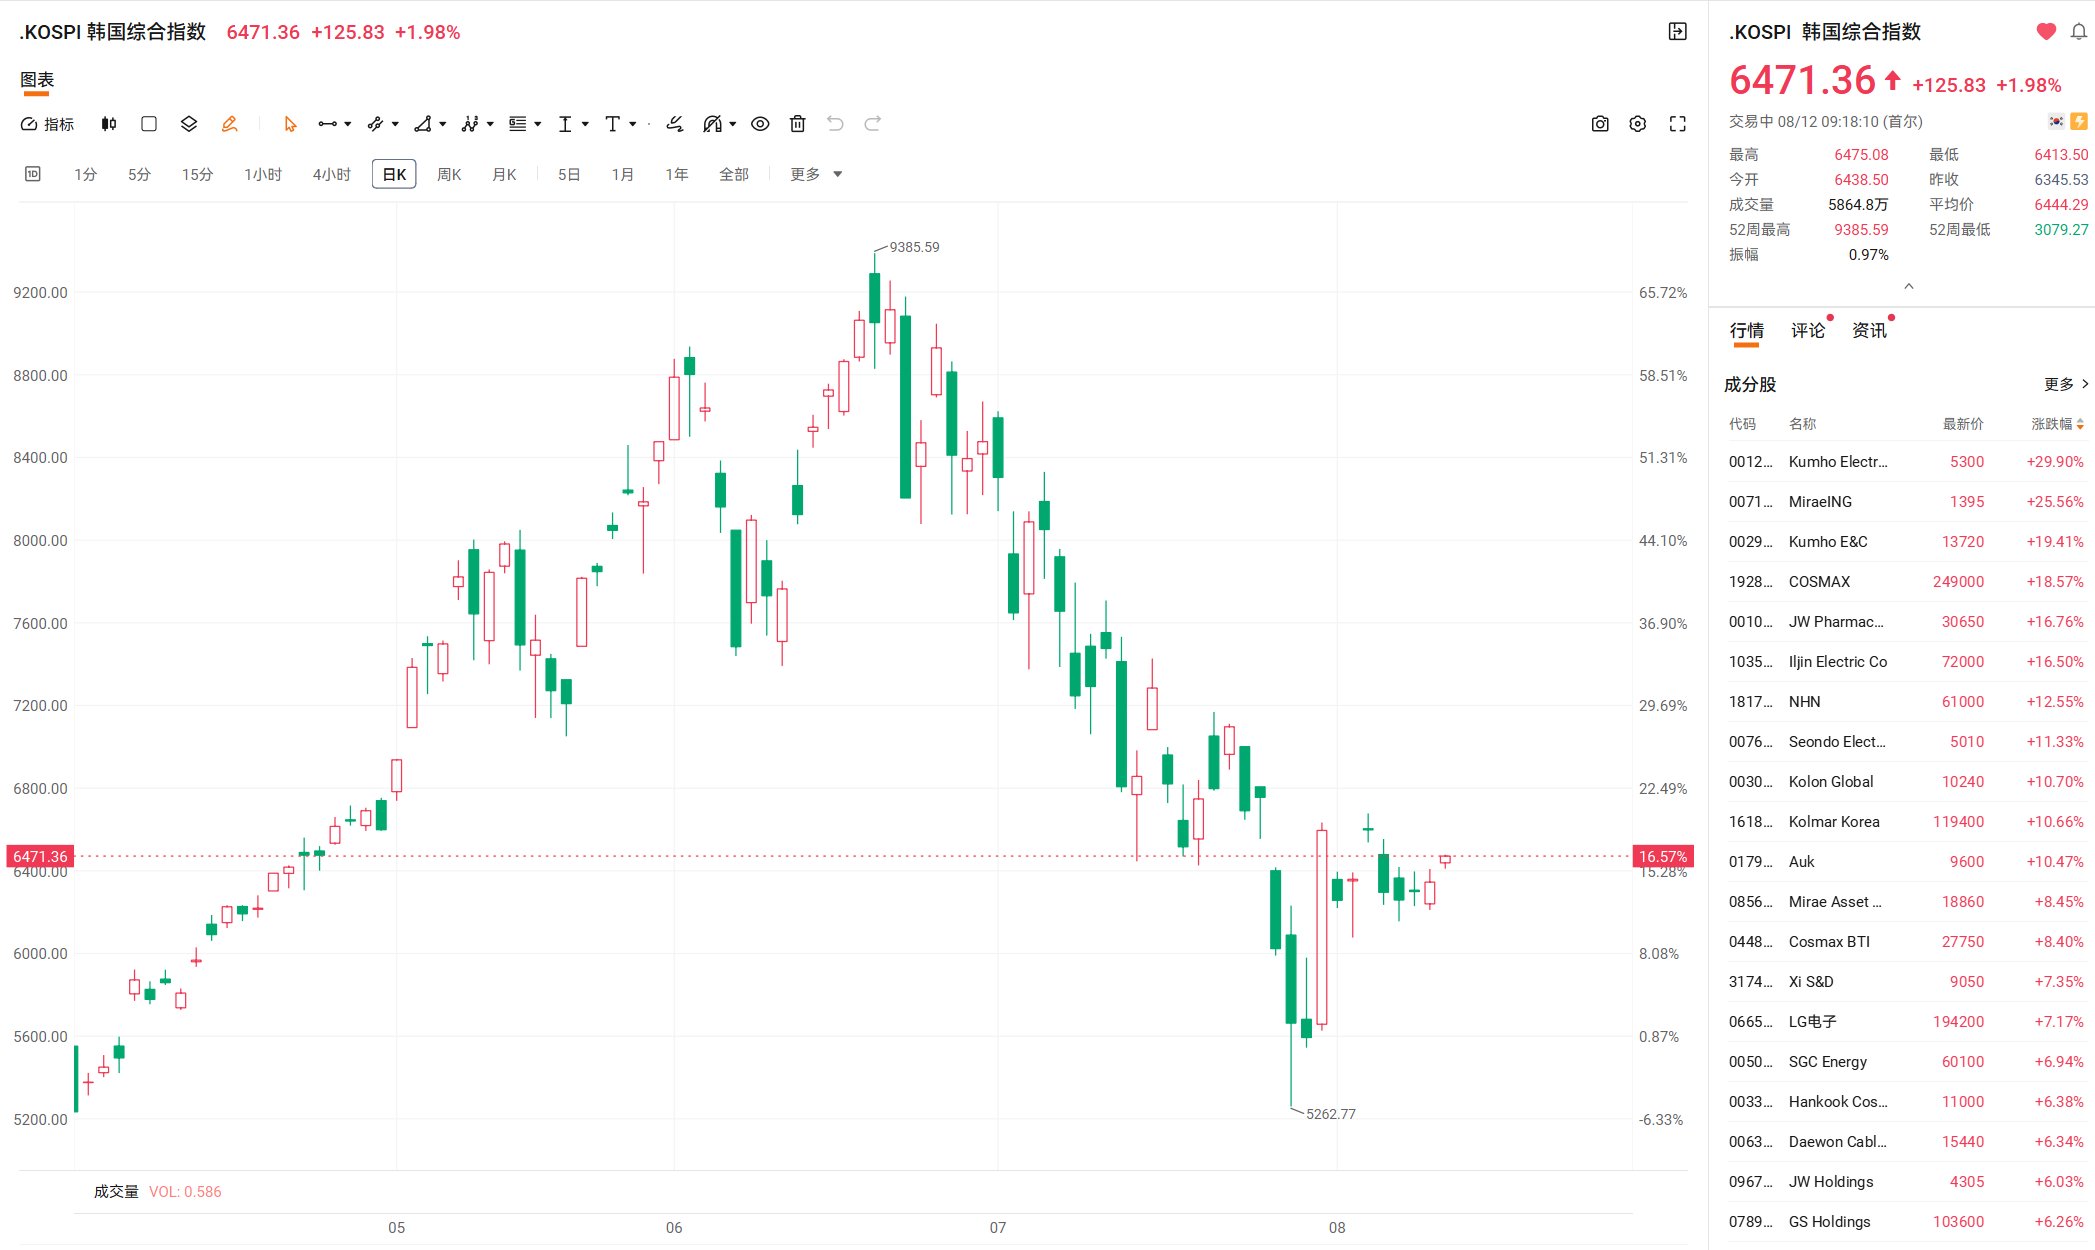The image size is (2095, 1250).
Task: Toggle the eye icon to hide drawings
Action: (x=760, y=124)
